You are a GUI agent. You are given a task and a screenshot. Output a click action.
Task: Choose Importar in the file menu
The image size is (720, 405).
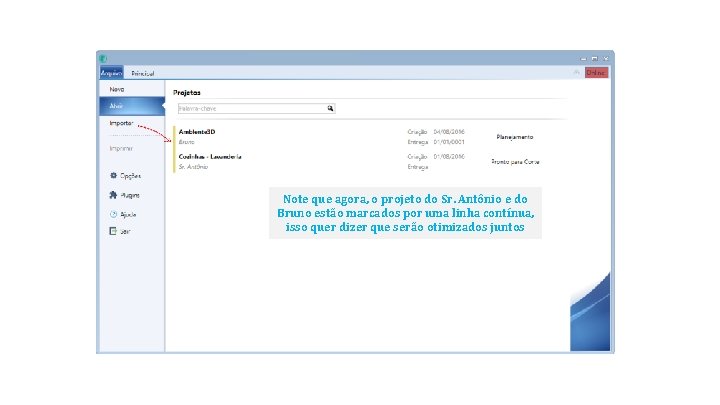point(121,123)
